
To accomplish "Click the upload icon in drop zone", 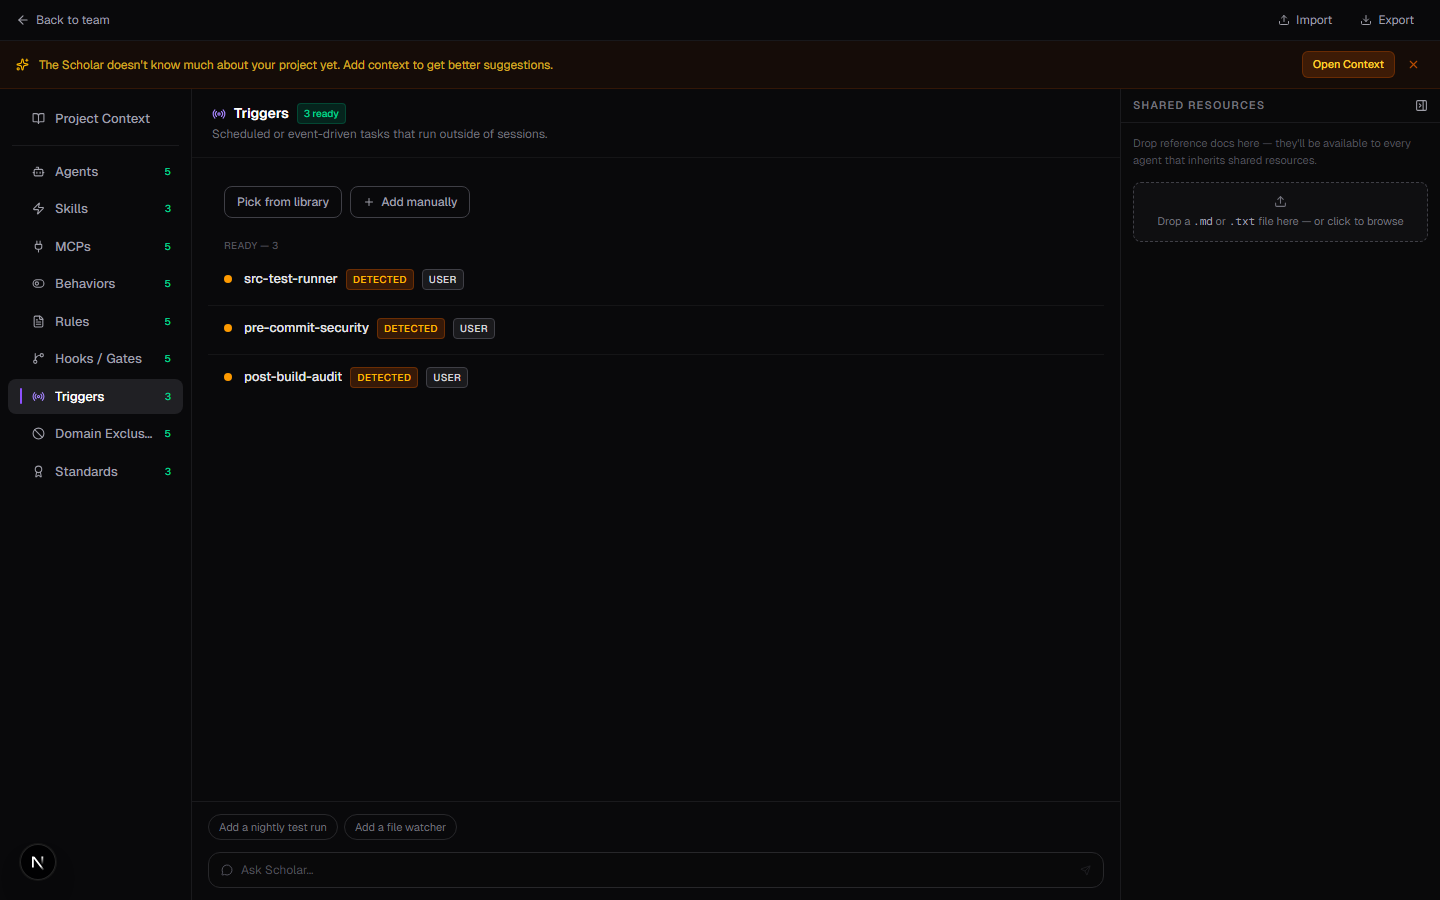I will 1280,201.
